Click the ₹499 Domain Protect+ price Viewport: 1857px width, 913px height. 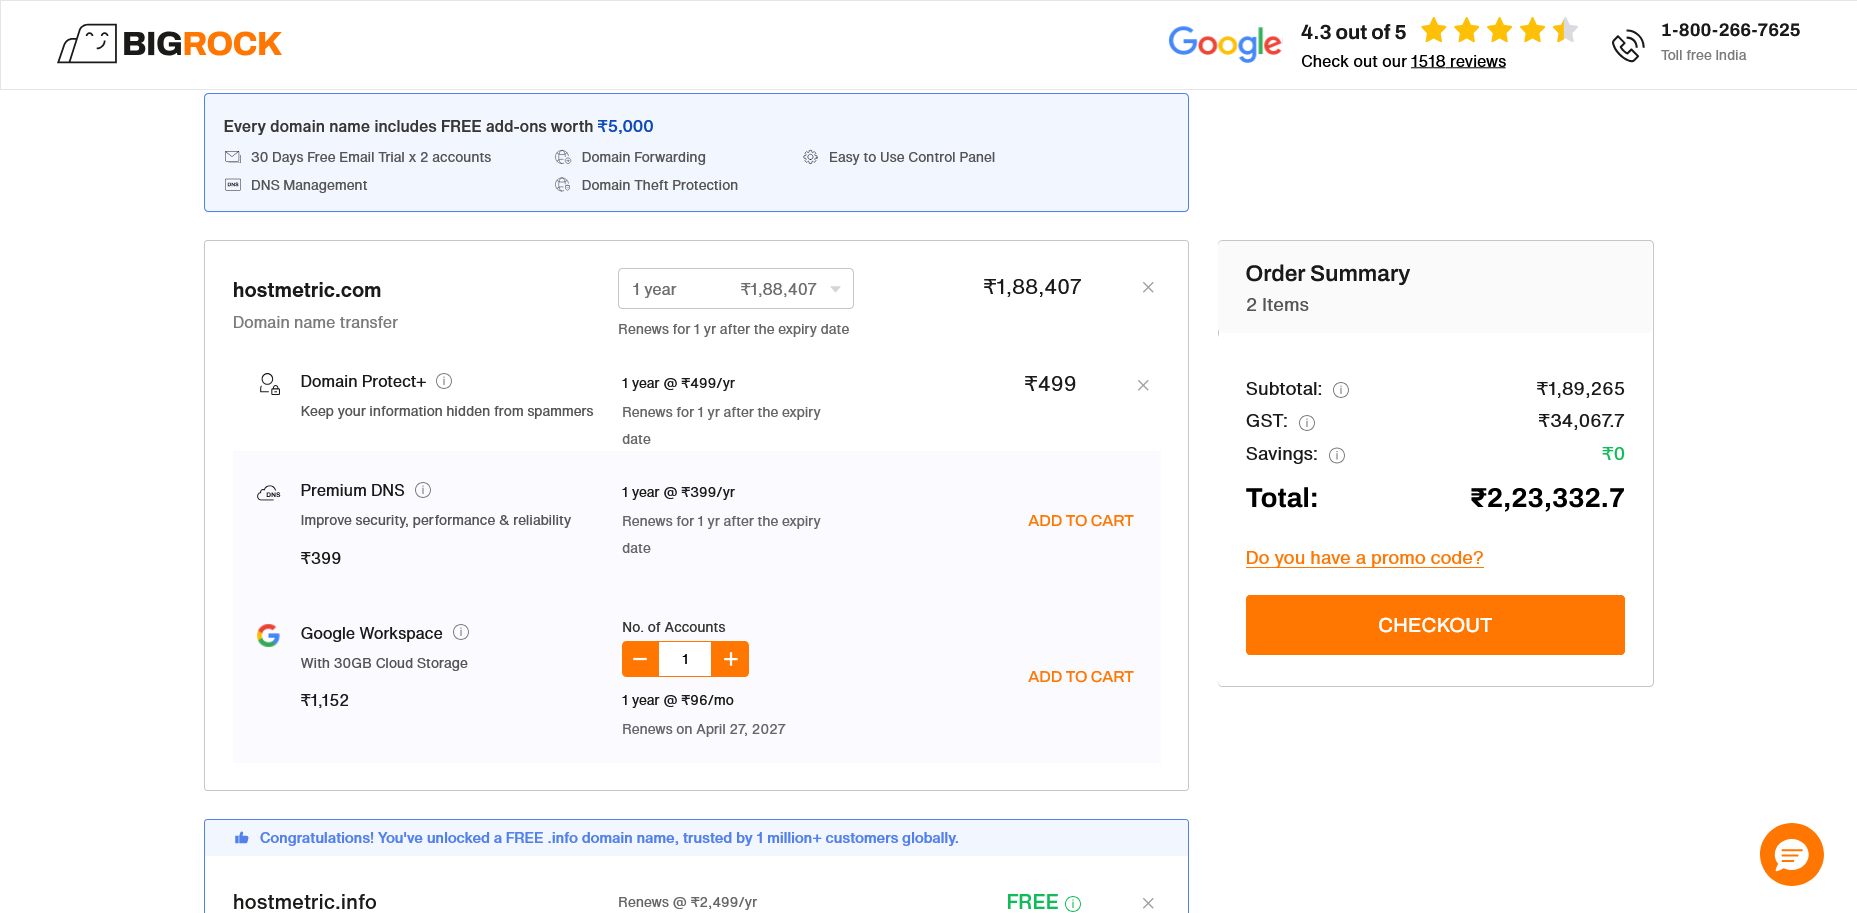(1050, 384)
